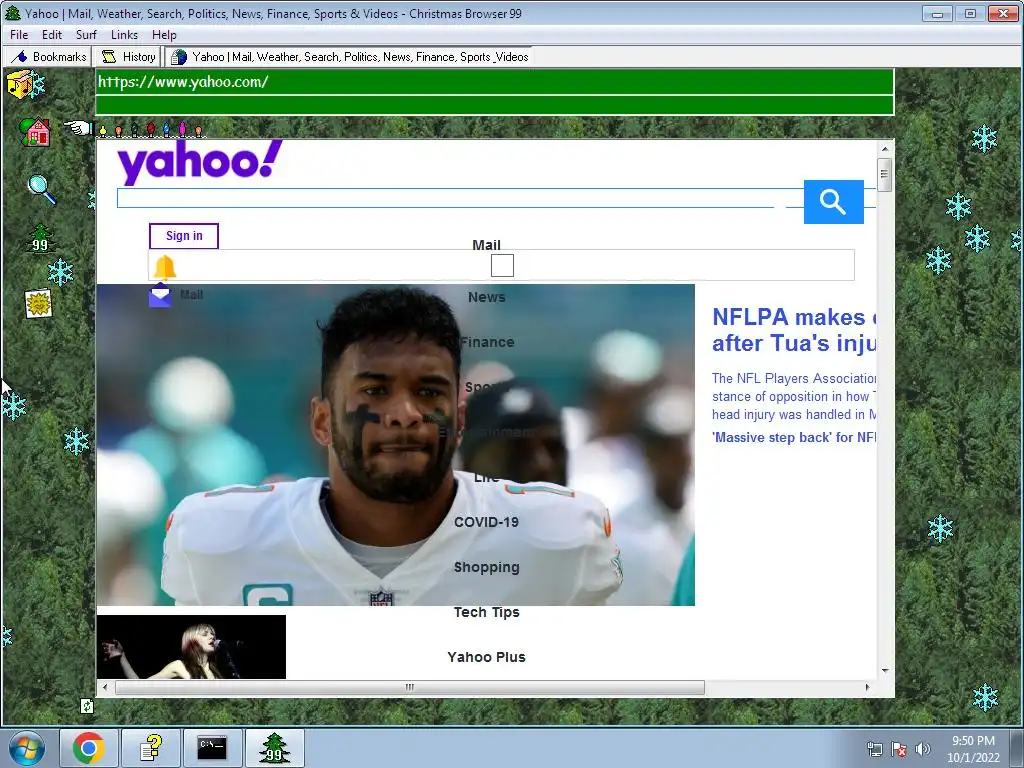Image resolution: width=1024 pixels, height=768 pixels.
Task: Open the Mail link above the bell bar
Action: click(x=487, y=245)
